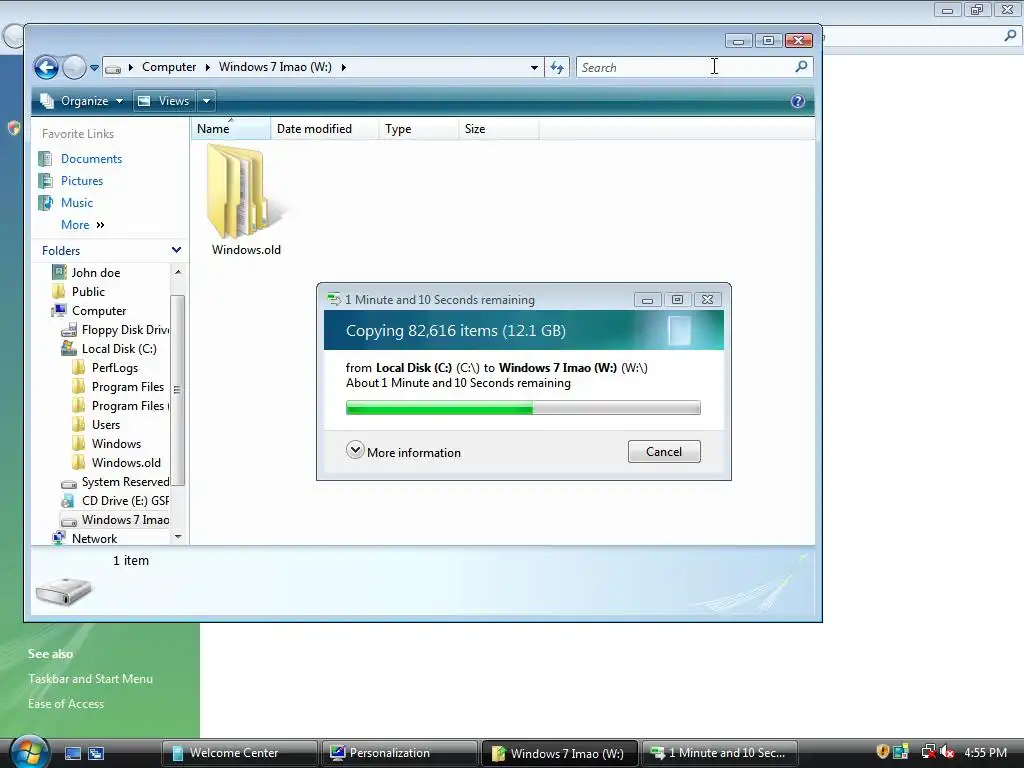The height and width of the screenshot is (768, 1024).
Task: Expand arrow after Windows 7 lmao breadcrumb
Action: click(x=344, y=67)
